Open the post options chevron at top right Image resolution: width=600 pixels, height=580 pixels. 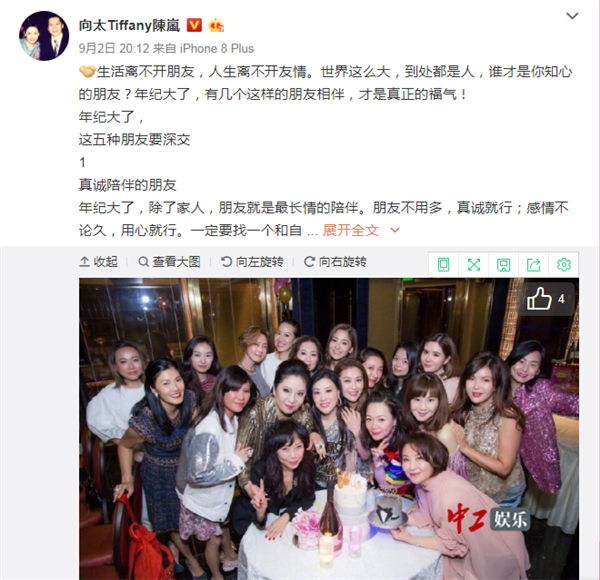pyautogui.click(x=572, y=16)
